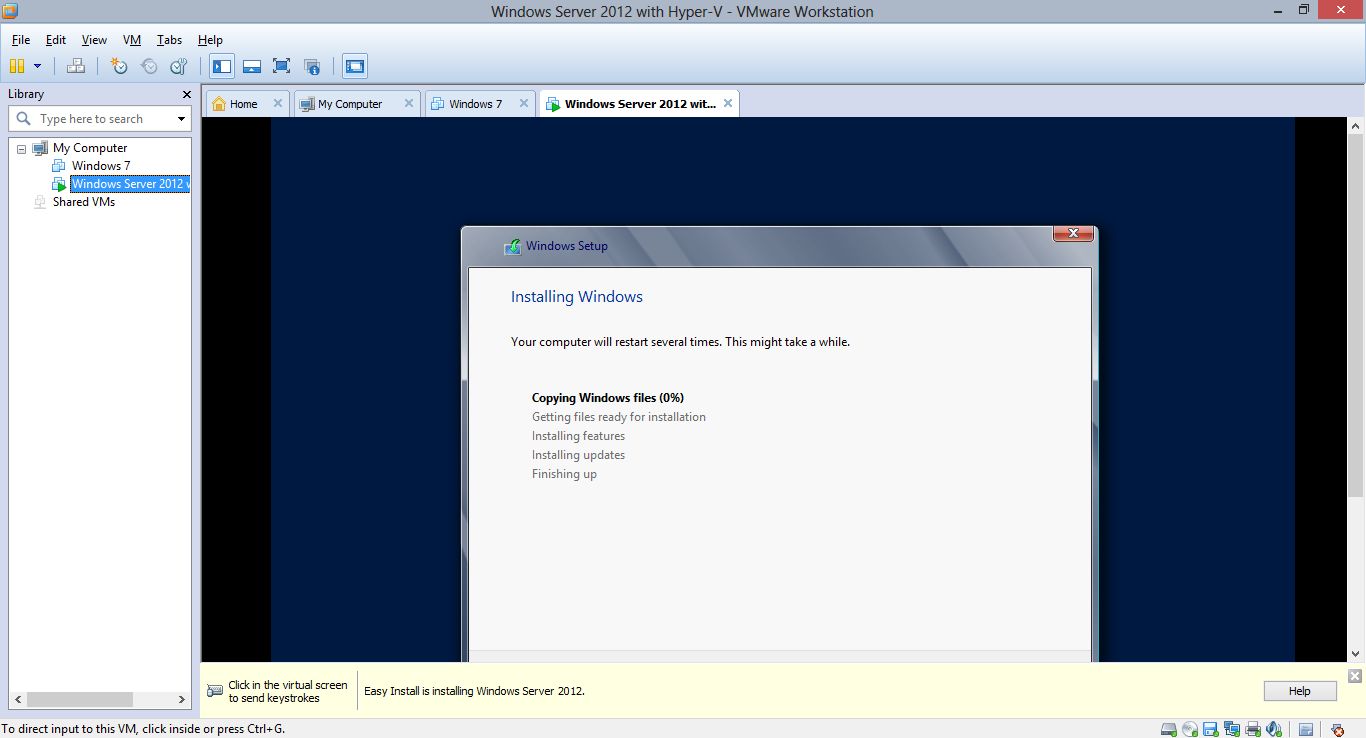Open the Edit menu
This screenshot has height=738, width=1366.
(56, 40)
